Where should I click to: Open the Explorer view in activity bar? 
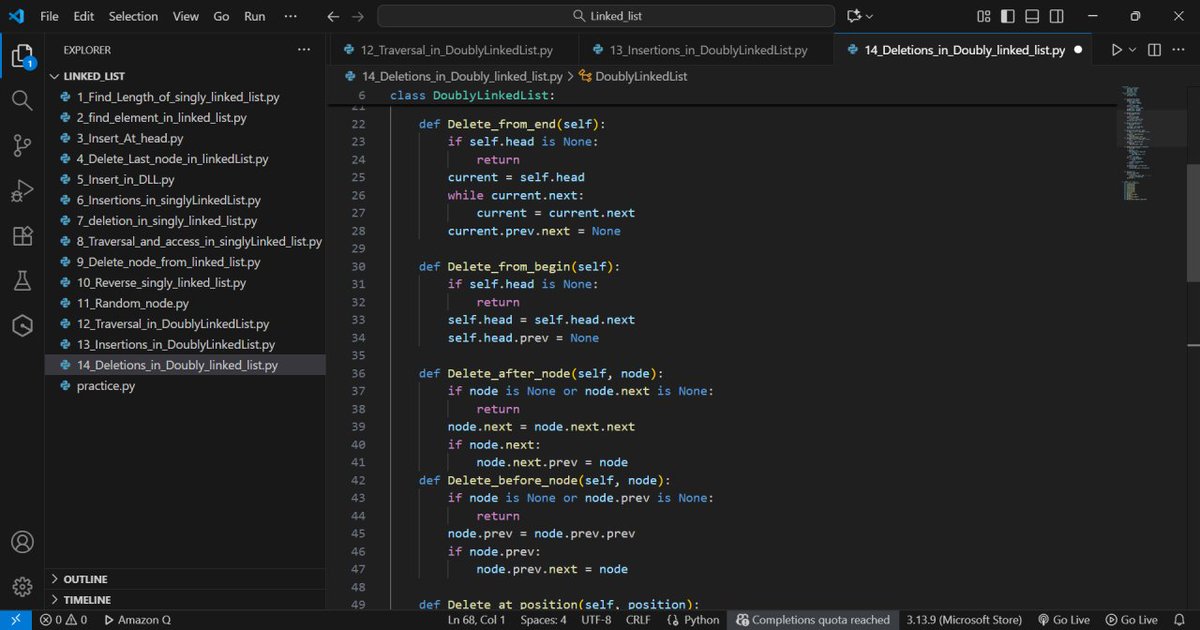pos(22,56)
